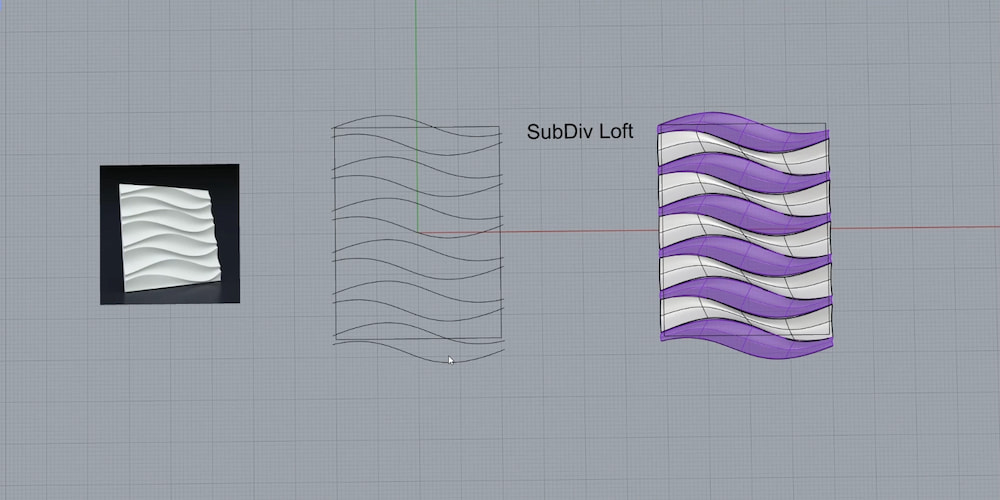Click the bottom-left corner of the wireframe rectangle

coord(334,341)
